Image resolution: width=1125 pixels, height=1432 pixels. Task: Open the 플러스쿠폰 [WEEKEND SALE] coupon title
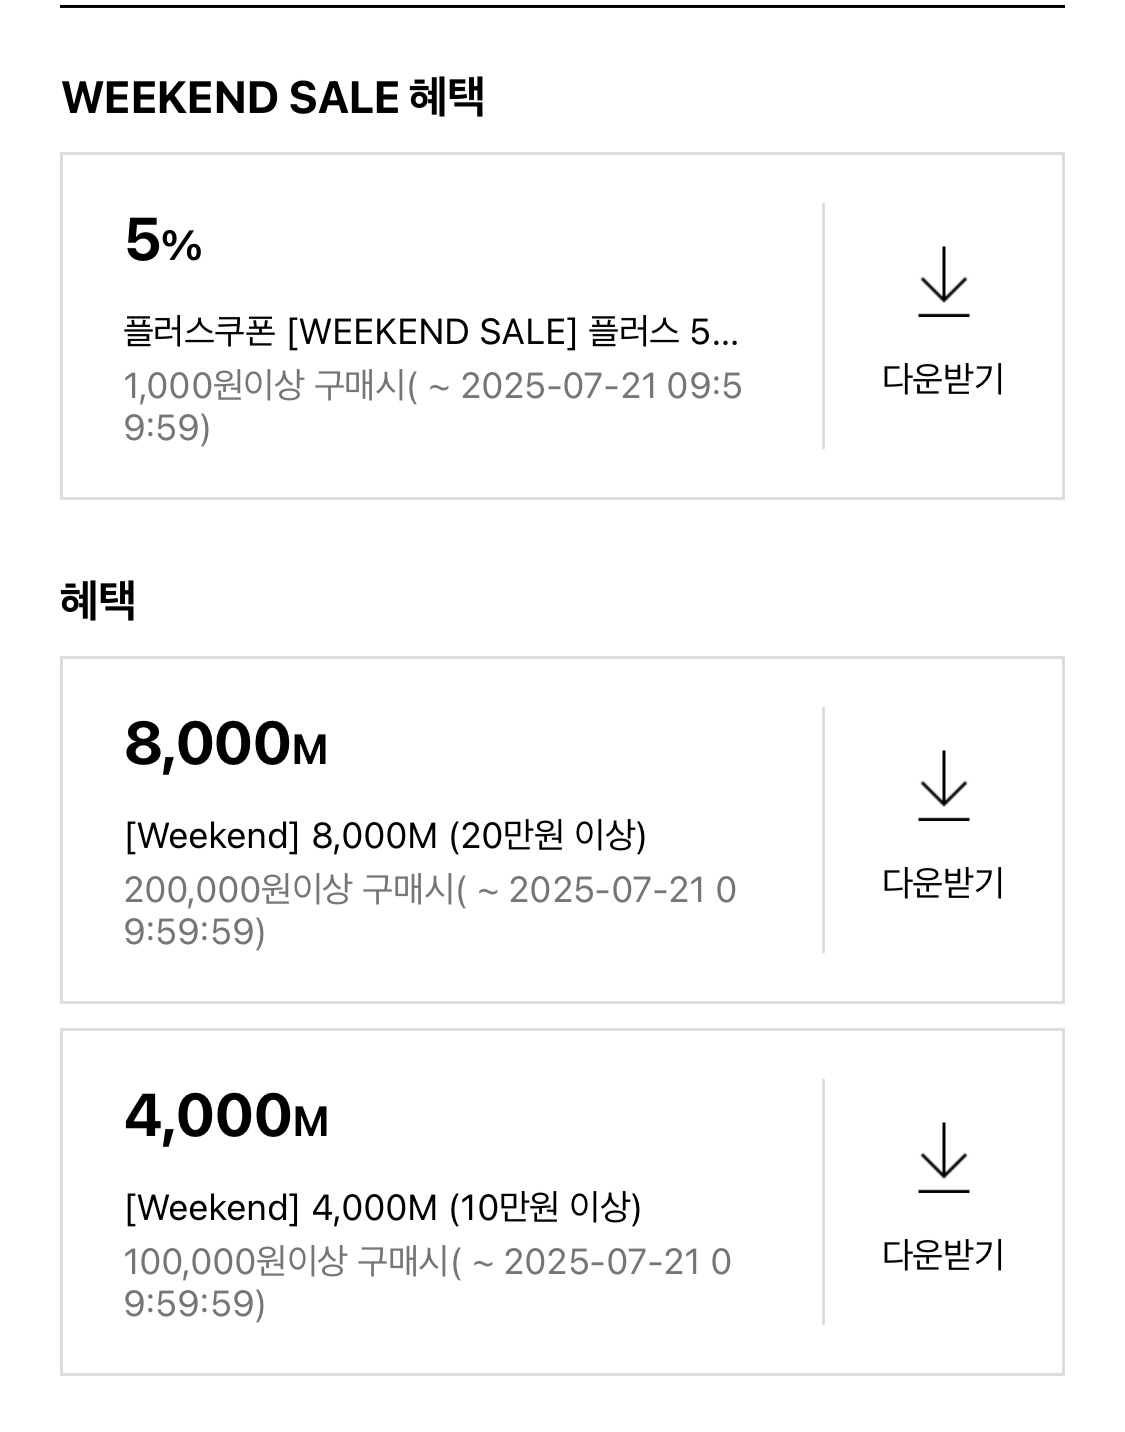click(431, 332)
